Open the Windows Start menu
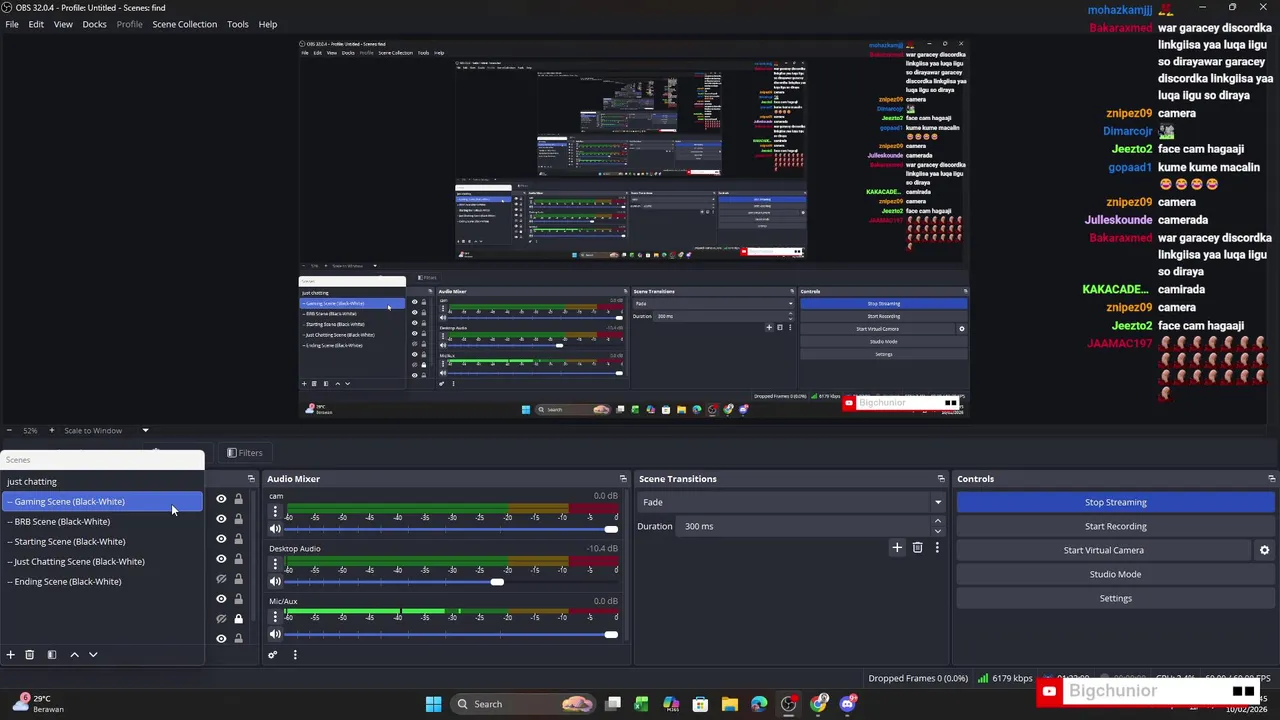This screenshot has width=1280, height=720. point(433,704)
